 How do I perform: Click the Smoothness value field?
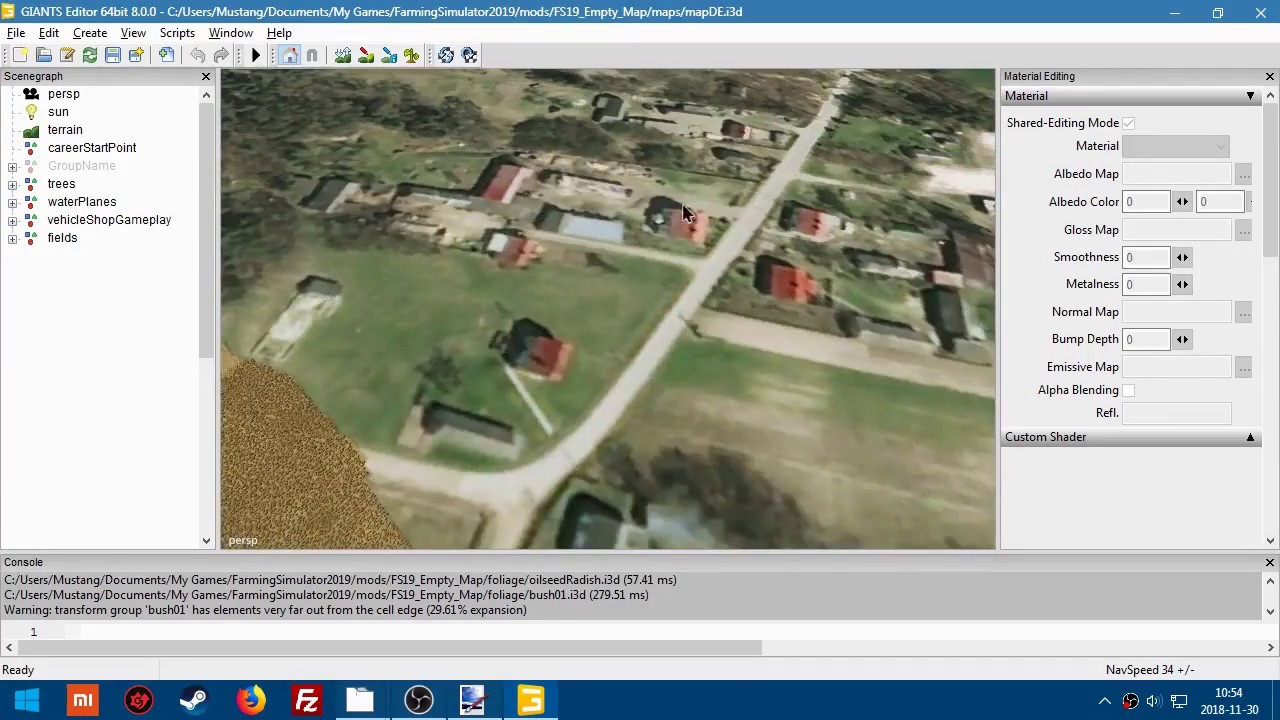(1146, 257)
